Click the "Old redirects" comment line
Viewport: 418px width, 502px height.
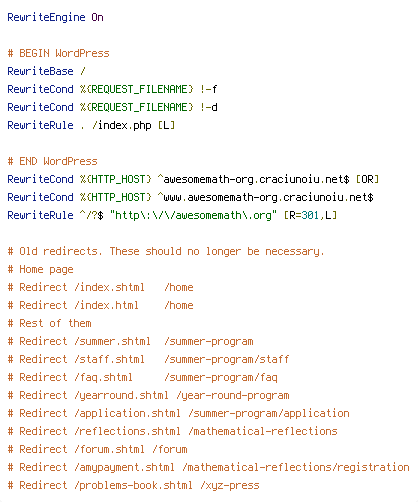click(166, 251)
